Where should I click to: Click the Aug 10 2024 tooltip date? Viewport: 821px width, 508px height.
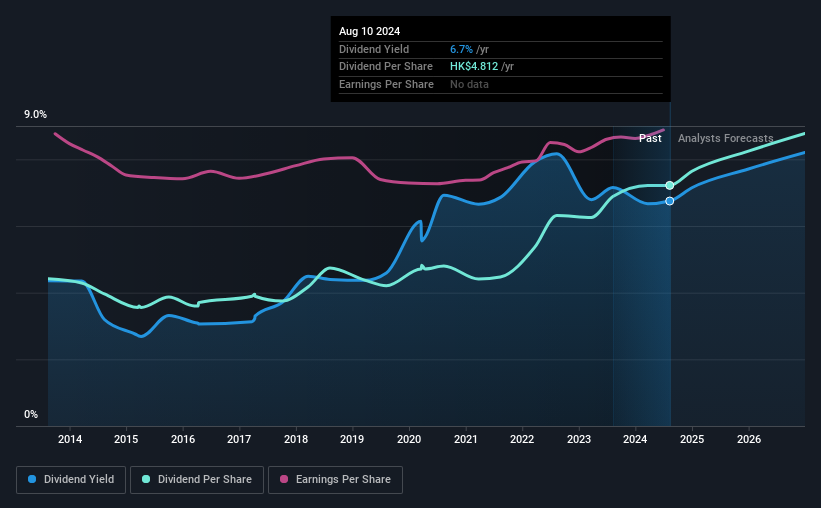pos(369,31)
